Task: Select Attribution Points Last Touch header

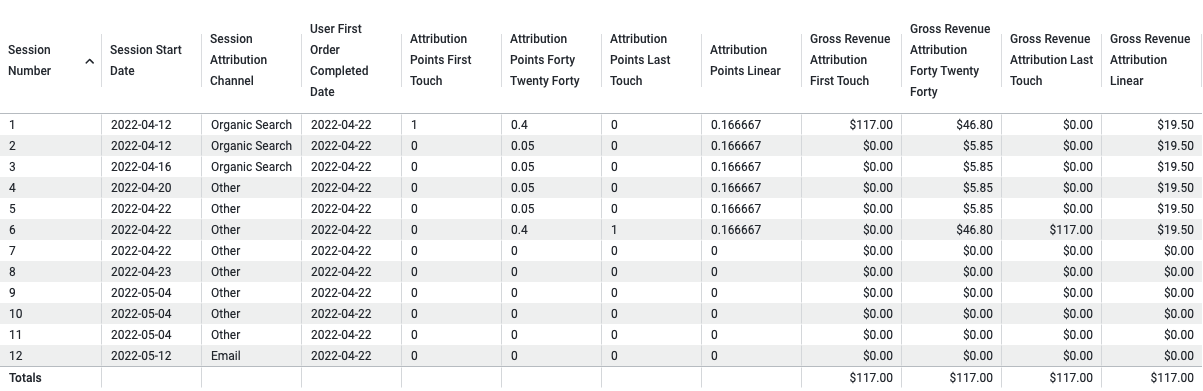Action: pos(641,60)
